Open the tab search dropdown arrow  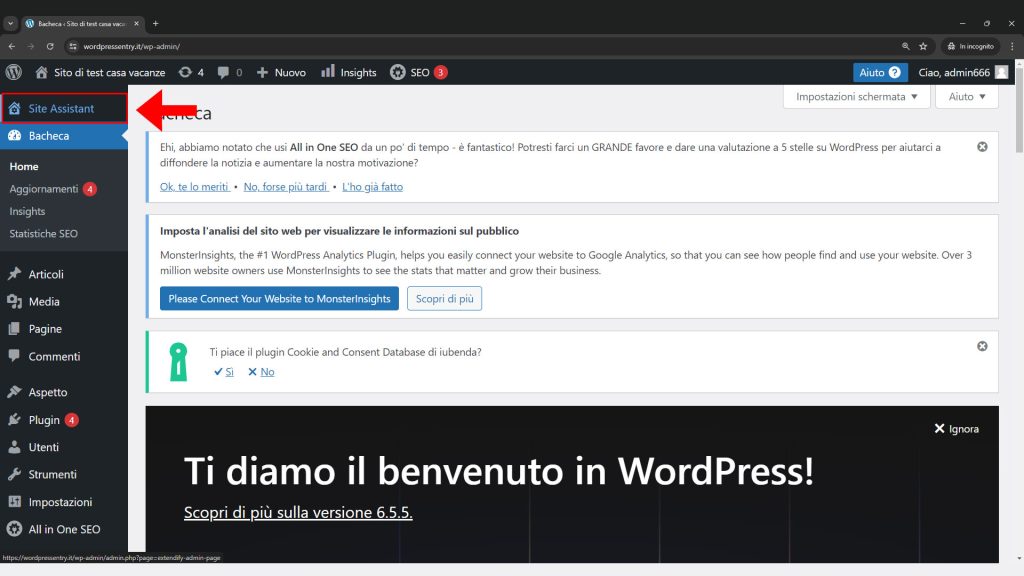pyautogui.click(x=10, y=24)
